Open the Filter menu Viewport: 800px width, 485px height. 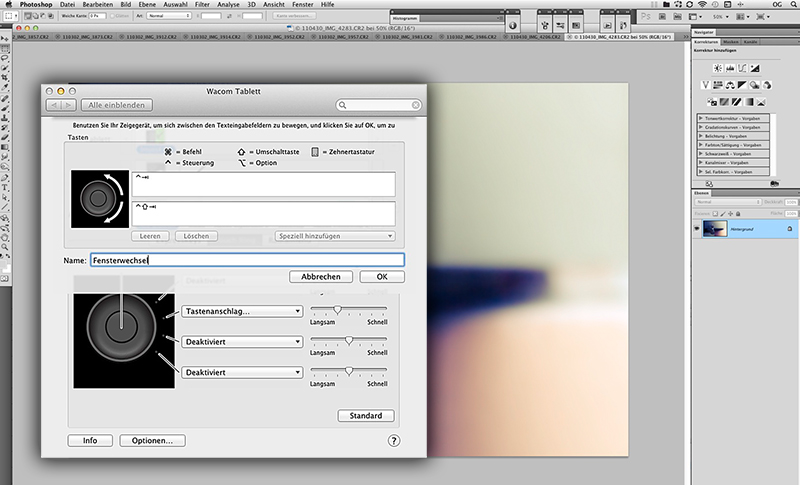203,5
